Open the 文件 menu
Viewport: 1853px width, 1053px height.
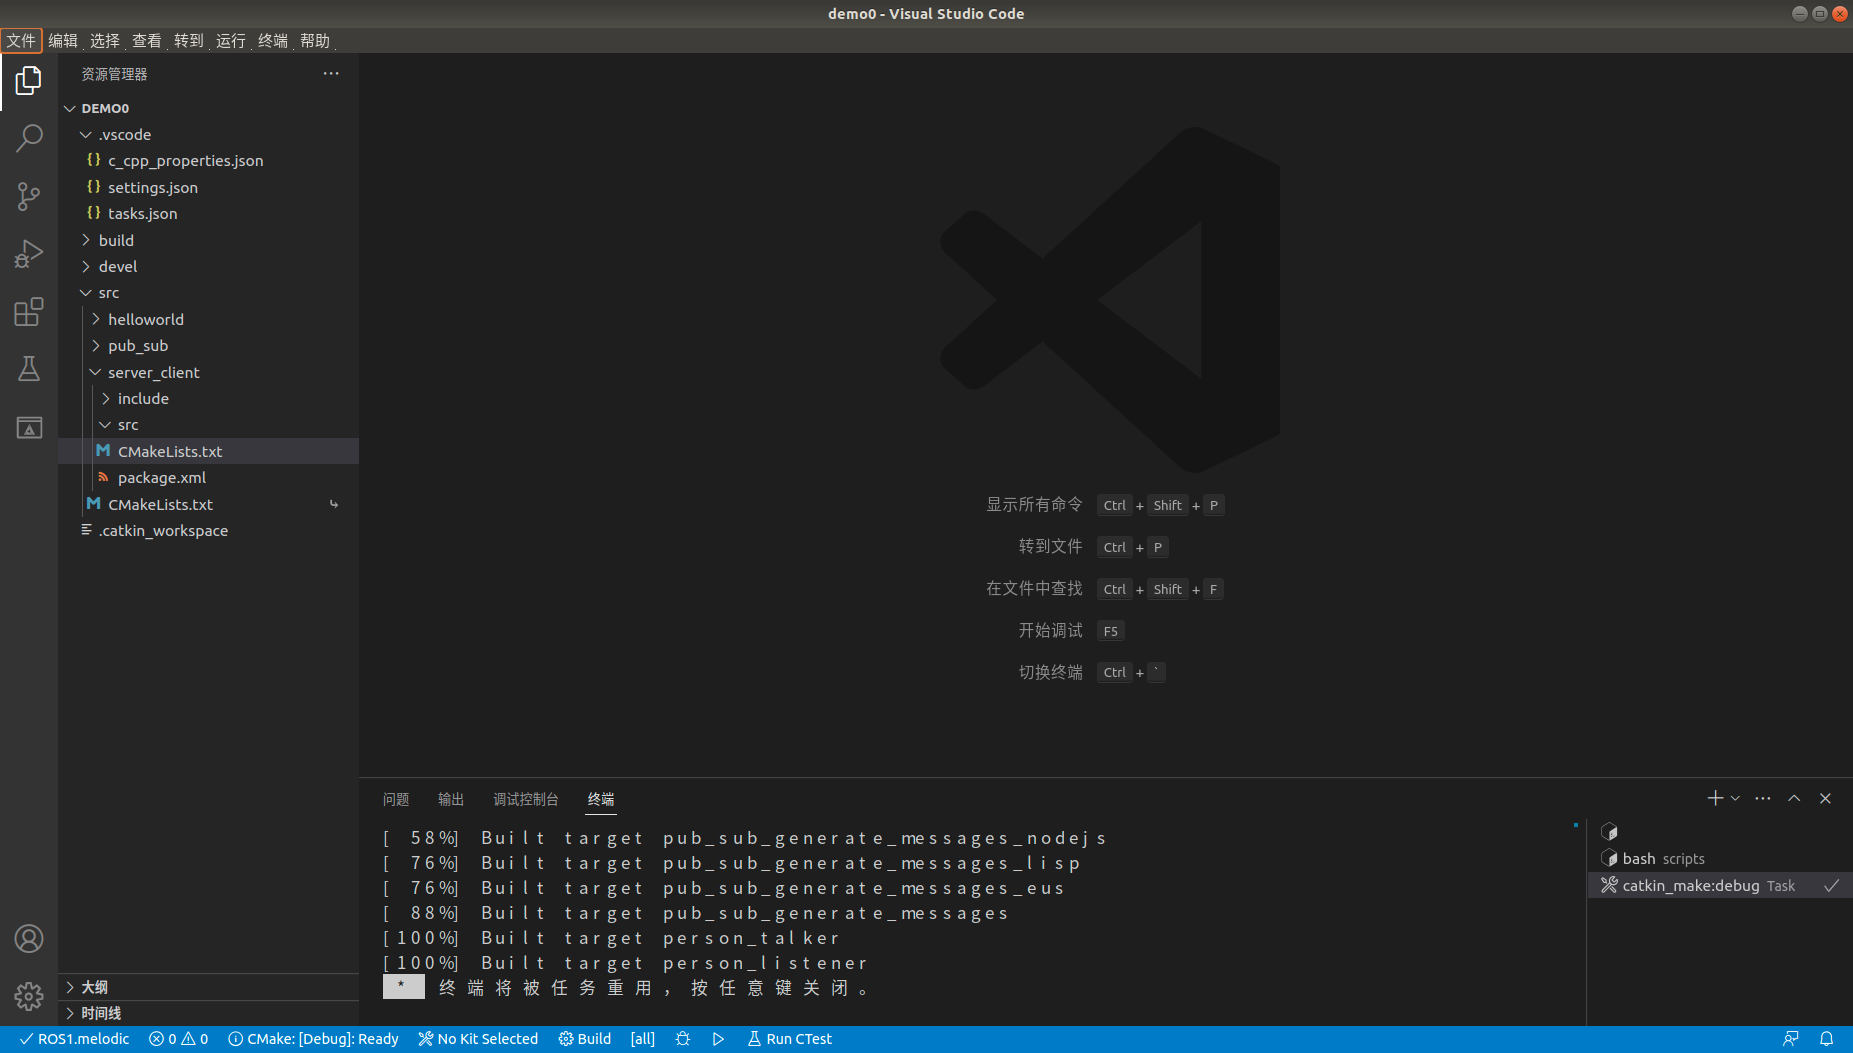click(21, 40)
